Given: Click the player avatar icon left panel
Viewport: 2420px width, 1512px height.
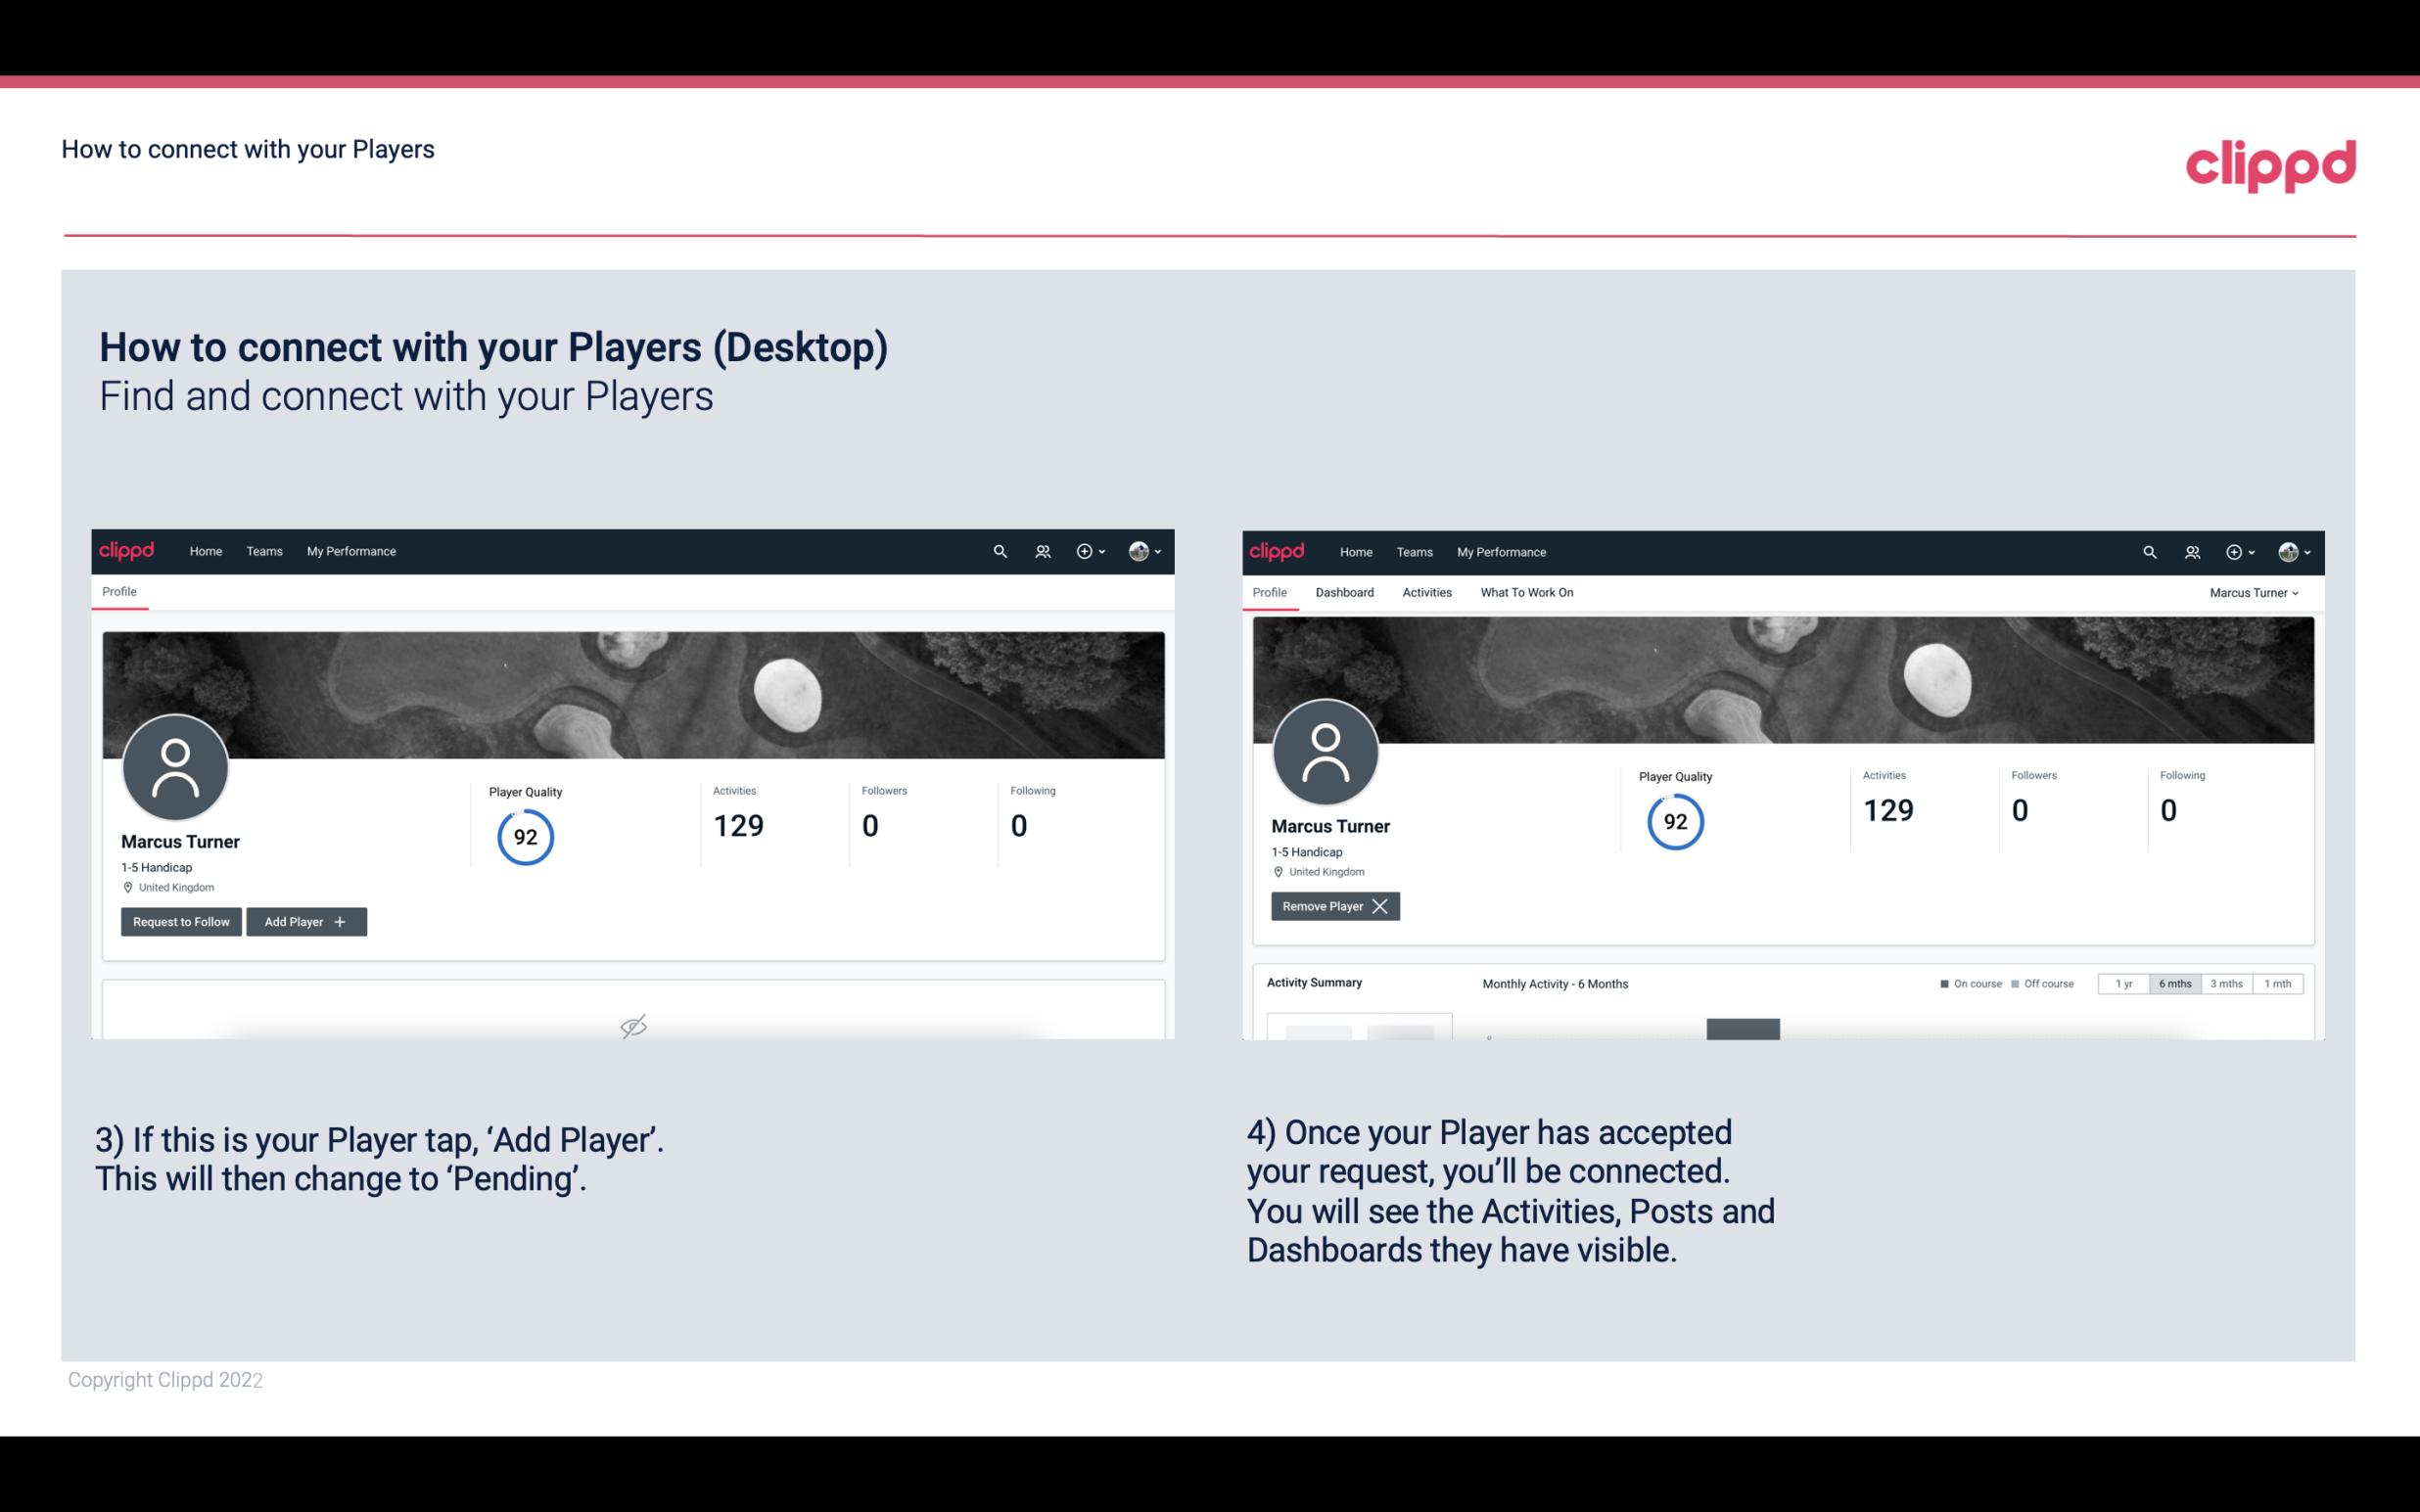Looking at the screenshot, I should coord(174,763).
